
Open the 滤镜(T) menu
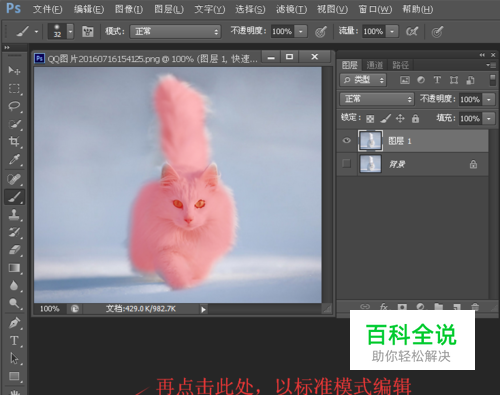click(291, 9)
